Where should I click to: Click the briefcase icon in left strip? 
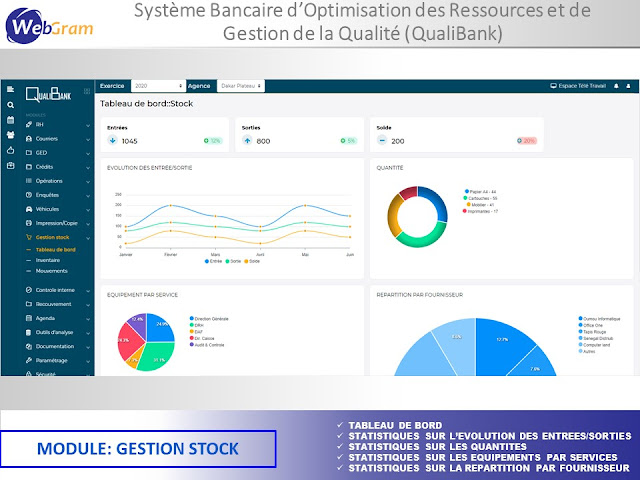coord(11,166)
